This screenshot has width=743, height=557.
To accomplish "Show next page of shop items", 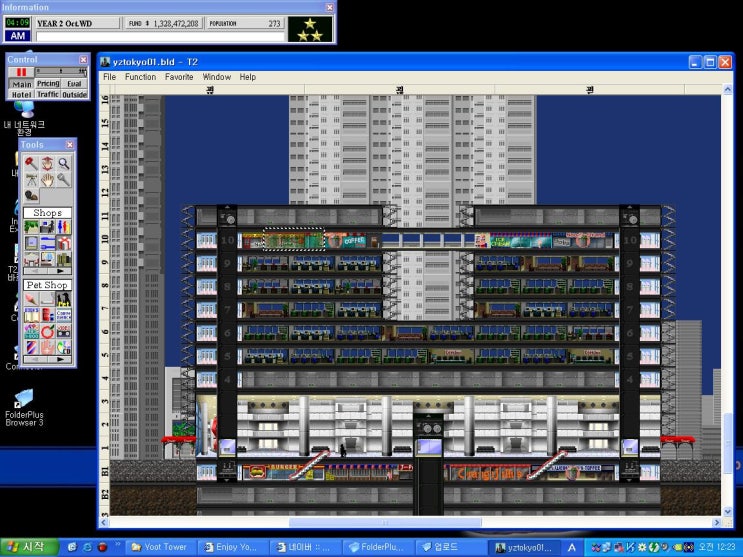I will 60,359.
